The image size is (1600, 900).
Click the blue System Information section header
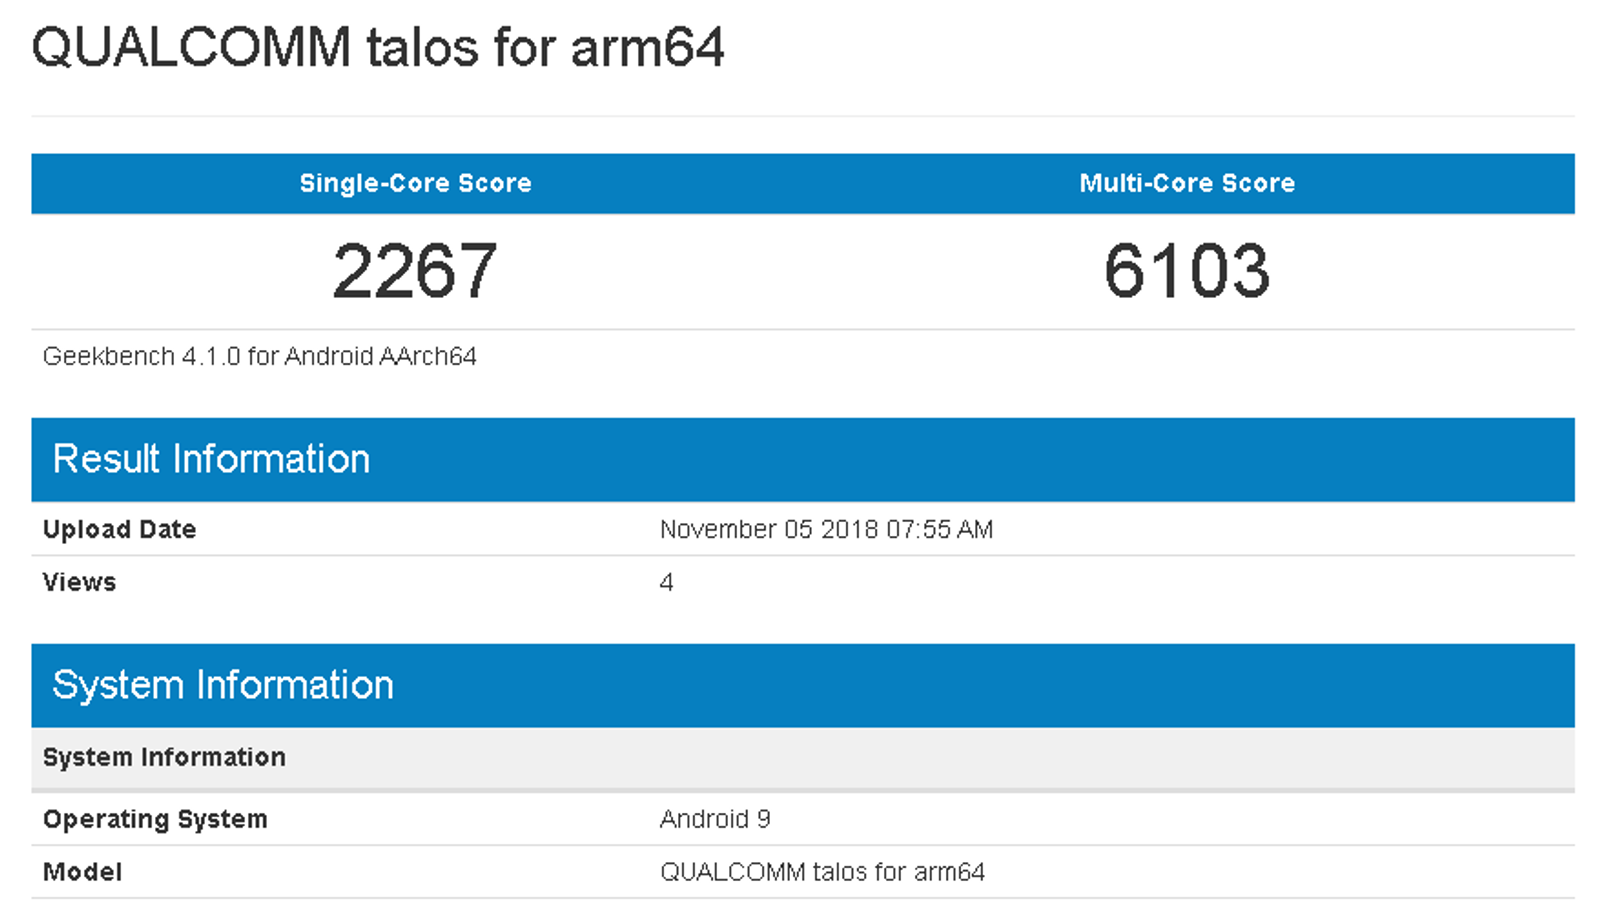point(222,685)
